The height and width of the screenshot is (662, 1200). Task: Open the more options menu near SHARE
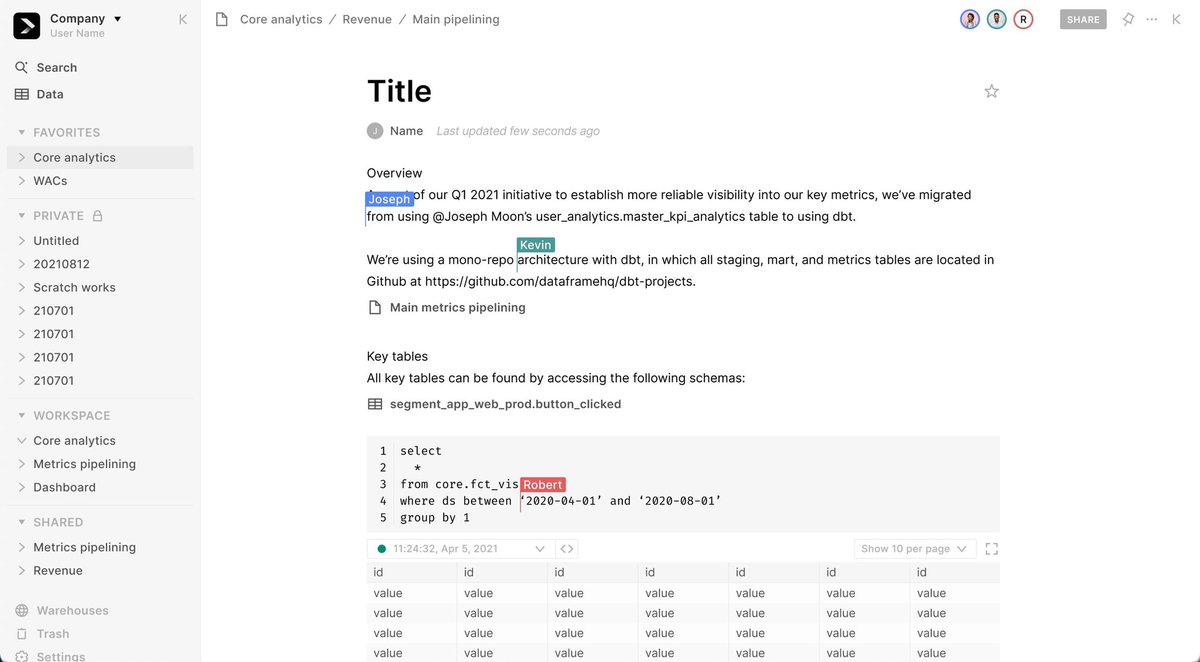[x=1151, y=18]
